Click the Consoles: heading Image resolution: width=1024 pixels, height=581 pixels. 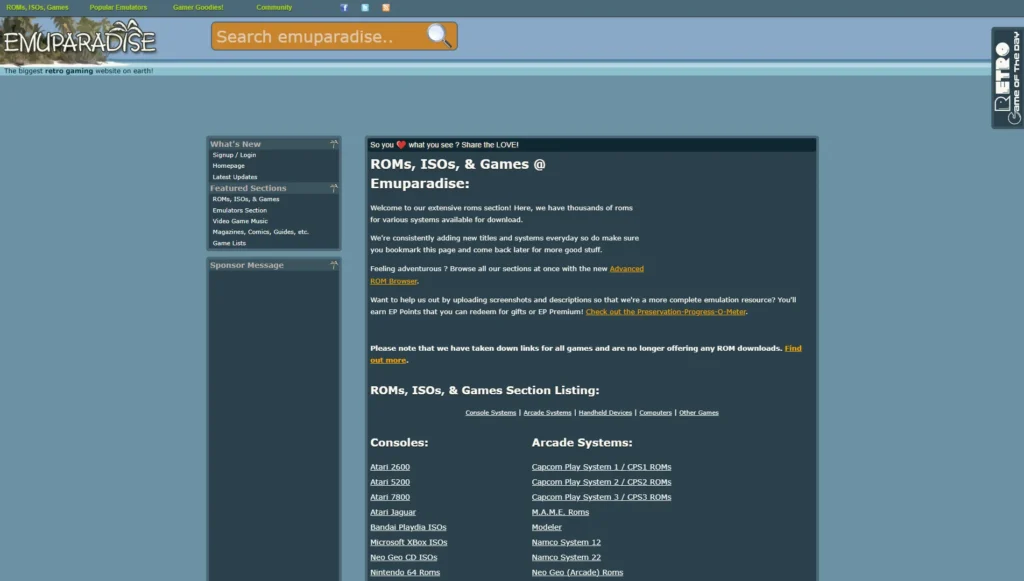pyautogui.click(x=399, y=443)
